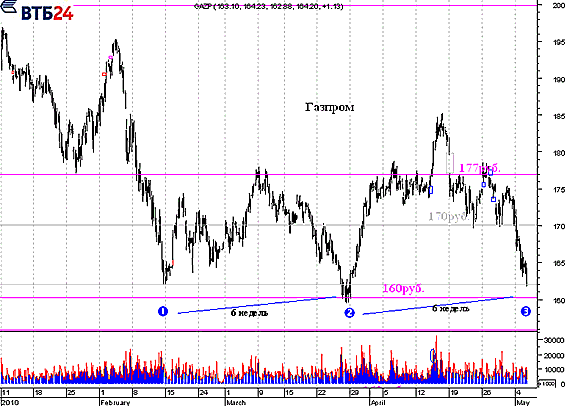Click the 180 price axis value
Screen dimensions: 568x407
[559, 153]
